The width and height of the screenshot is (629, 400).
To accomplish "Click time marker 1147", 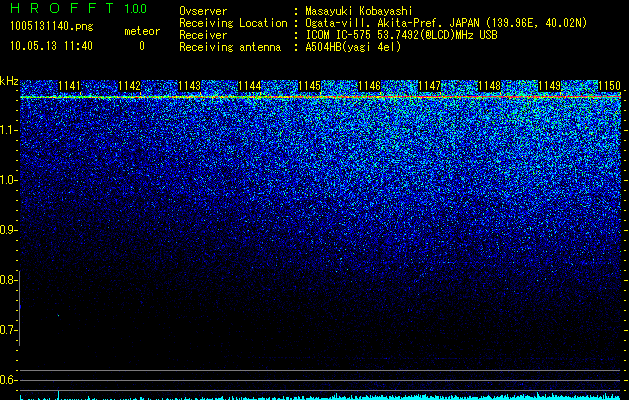I will coord(429,86).
